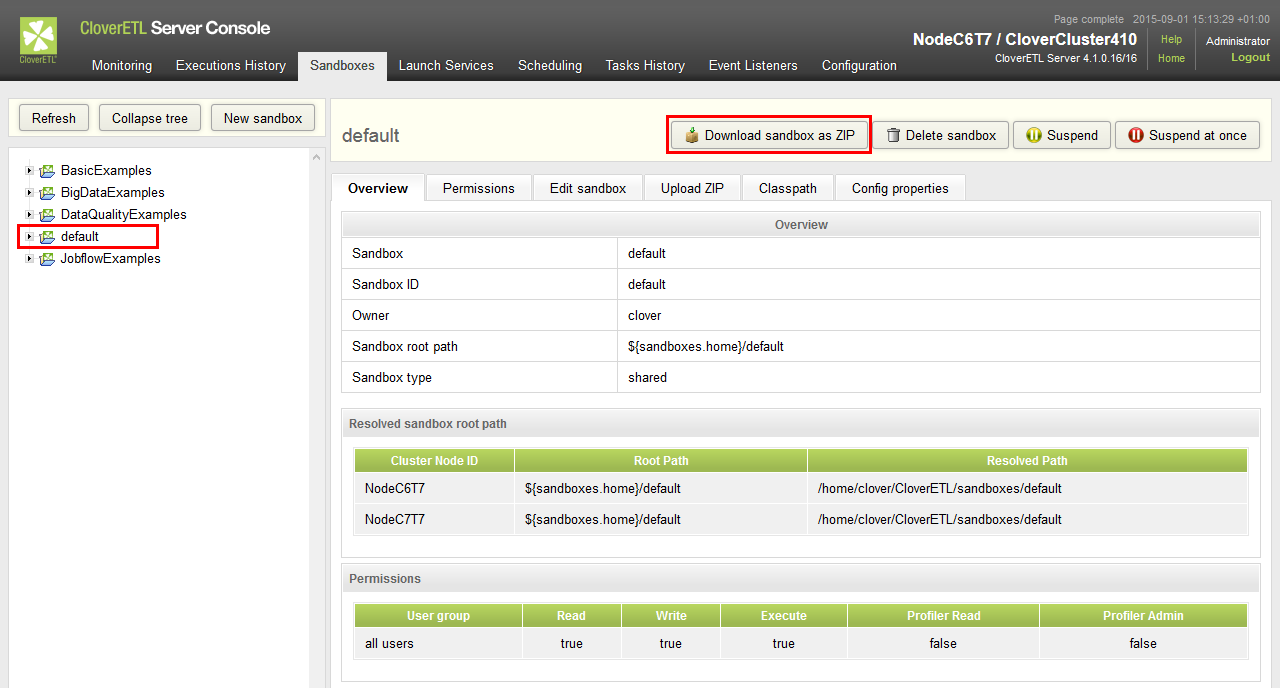Open the Event Listeners tab
This screenshot has height=688, width=1280.
tap(753, 65)
